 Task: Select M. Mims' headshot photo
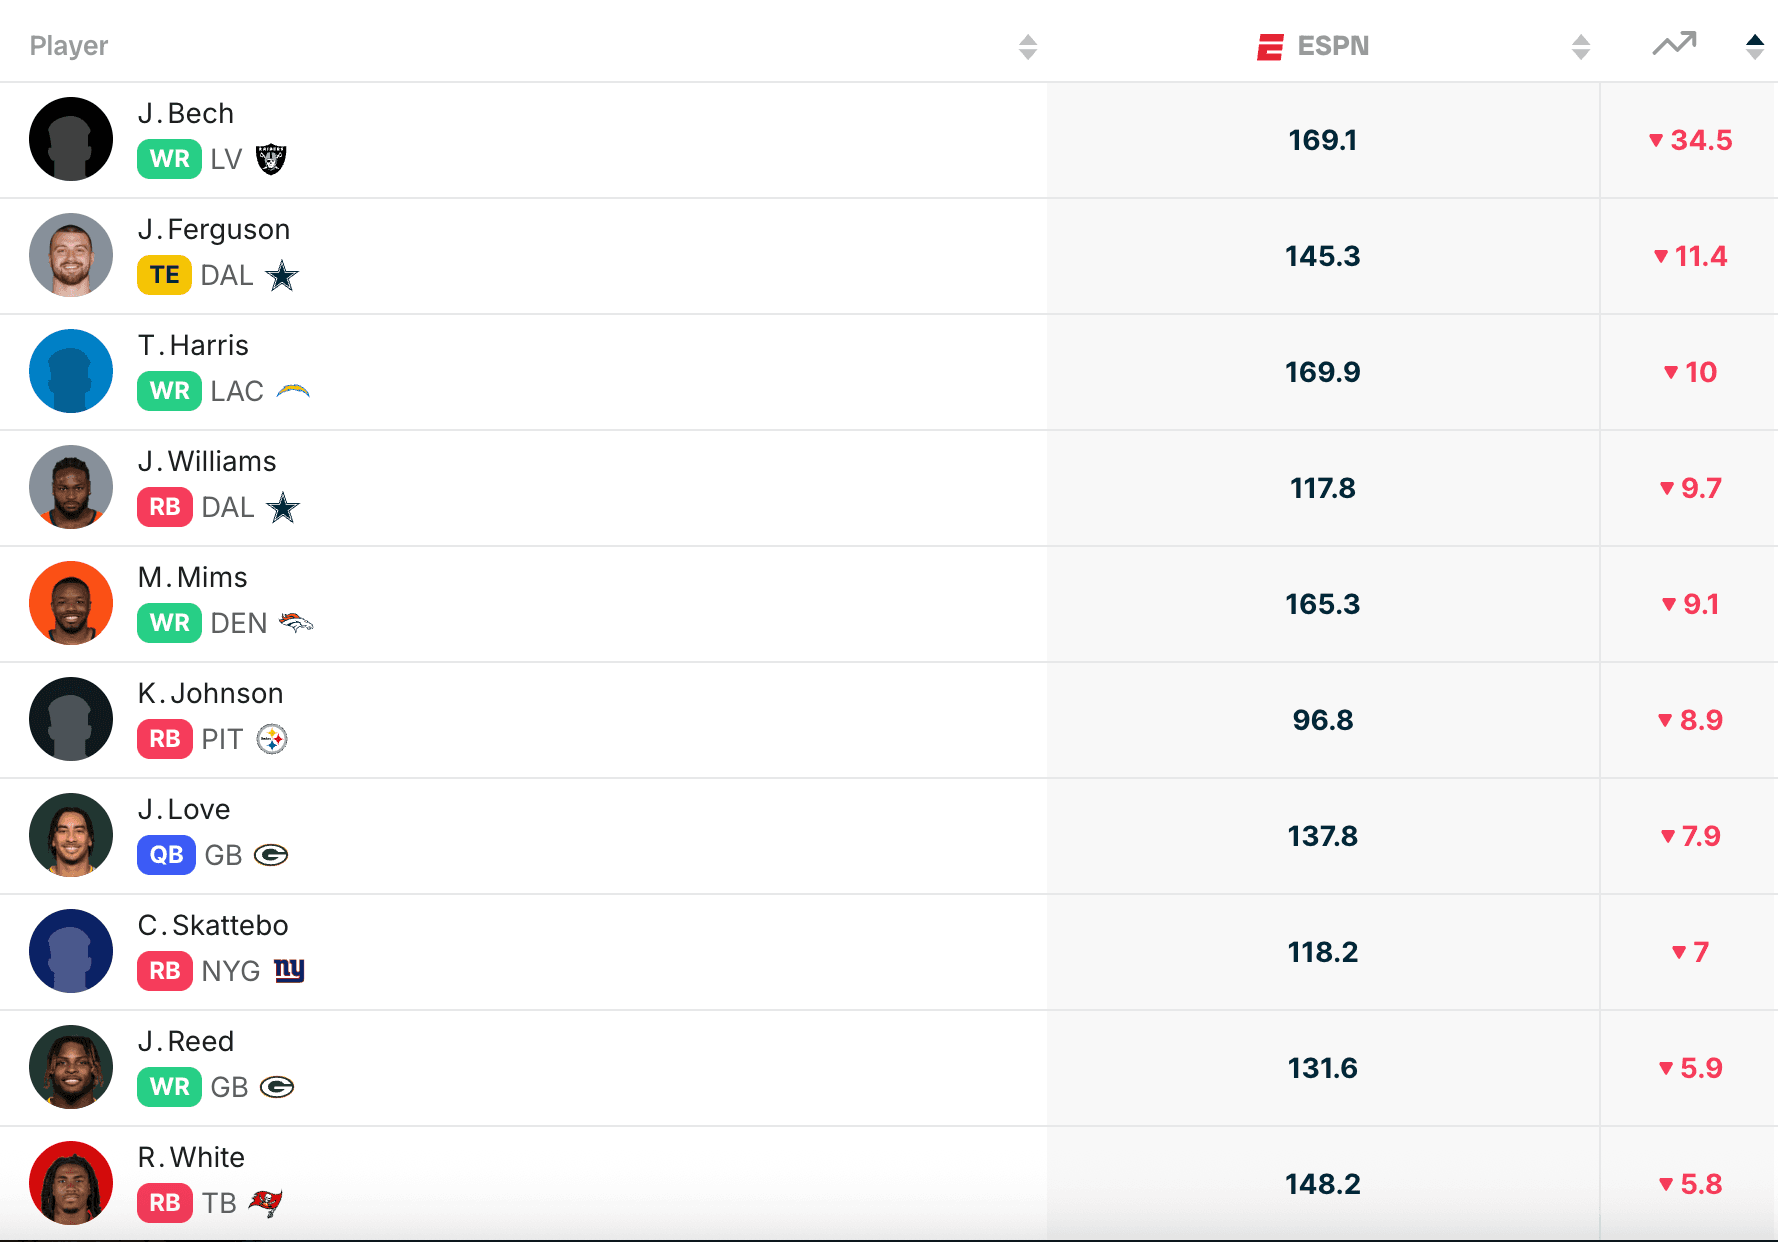(71, 603)
